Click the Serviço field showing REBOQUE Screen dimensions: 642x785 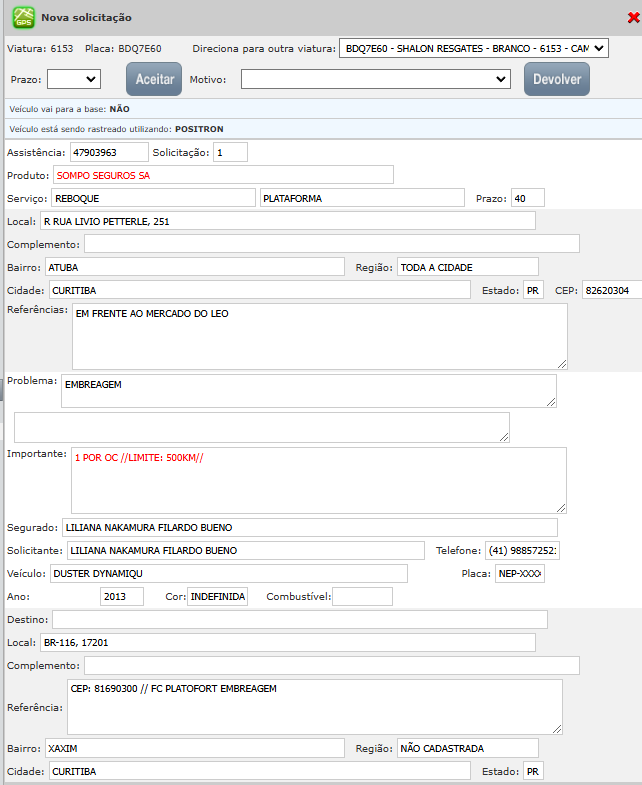152,198
